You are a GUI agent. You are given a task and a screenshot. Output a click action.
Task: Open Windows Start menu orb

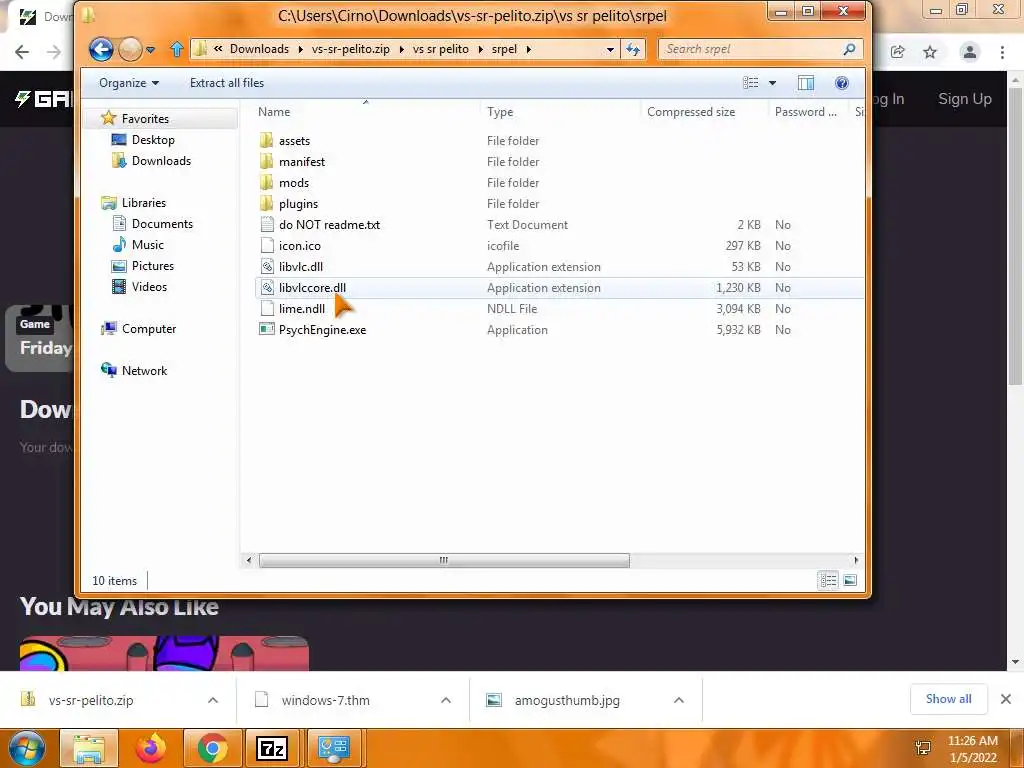27,748
